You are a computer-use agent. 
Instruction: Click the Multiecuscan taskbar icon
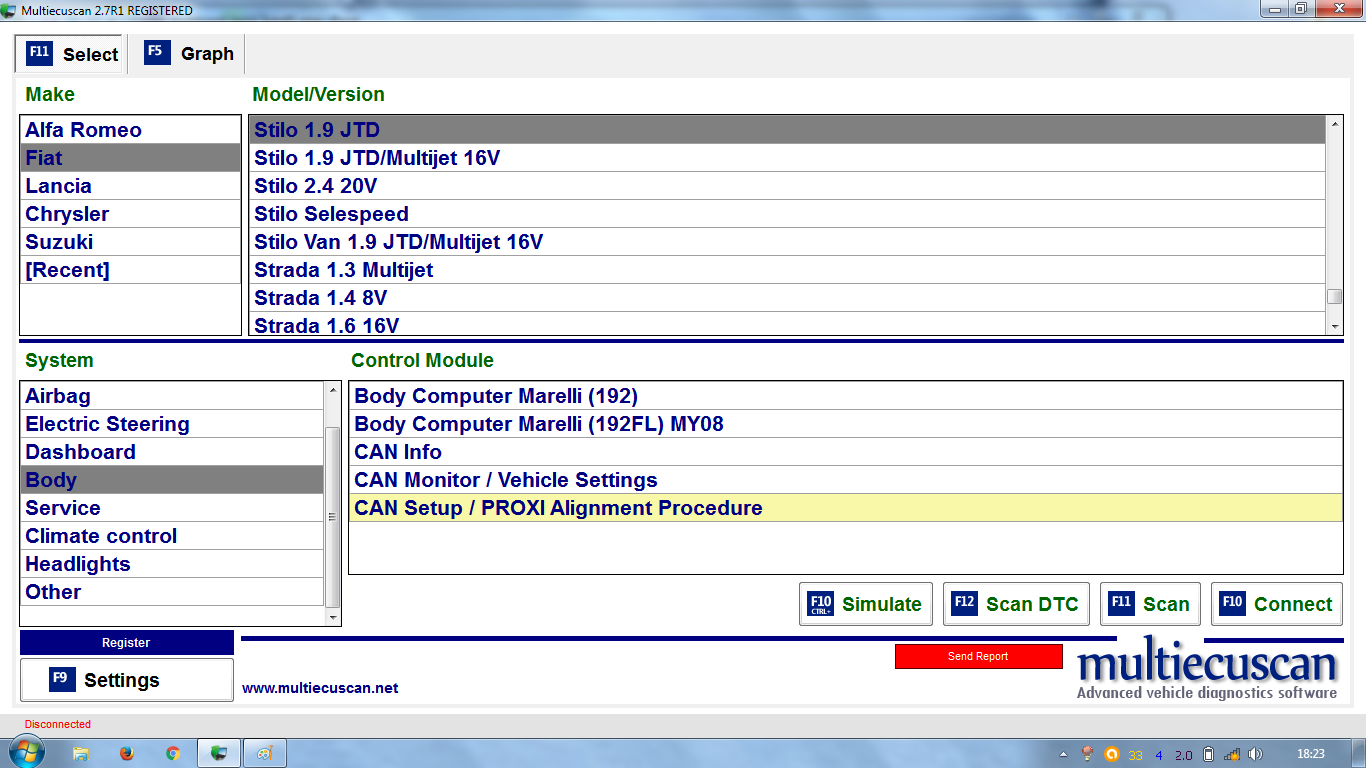click(x=219, y=753)
